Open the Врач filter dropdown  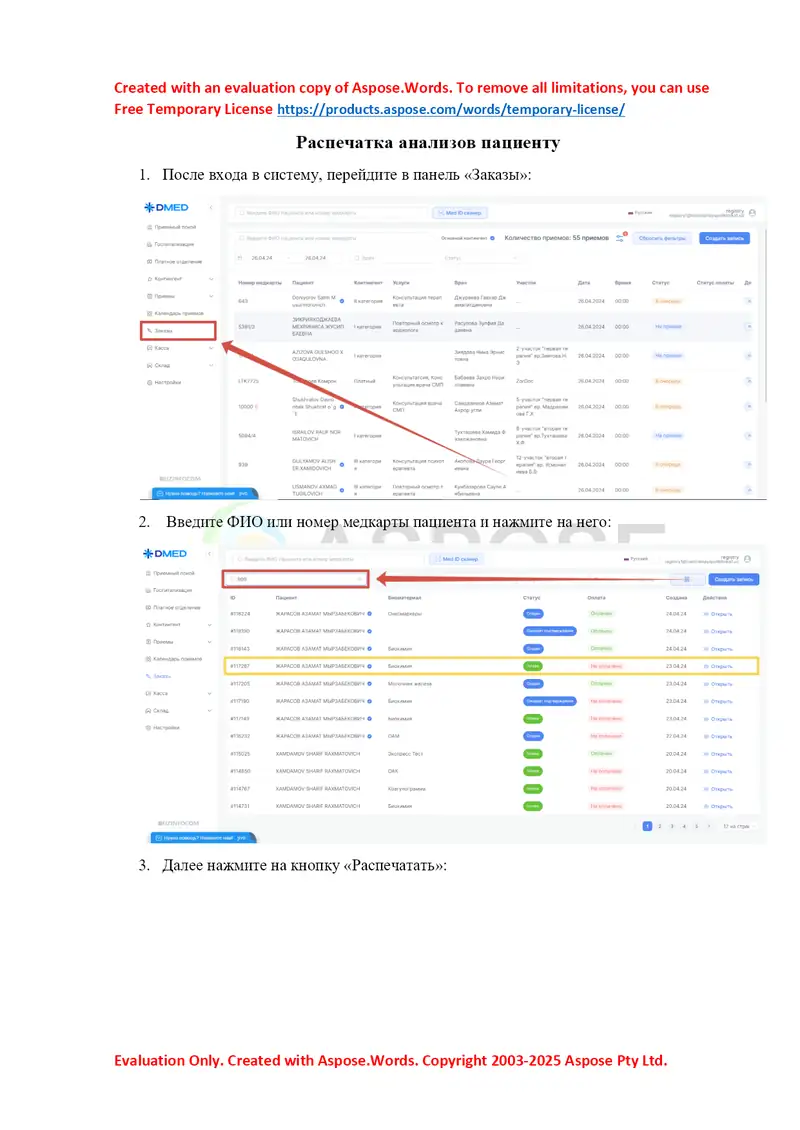(x=392, y=258)
